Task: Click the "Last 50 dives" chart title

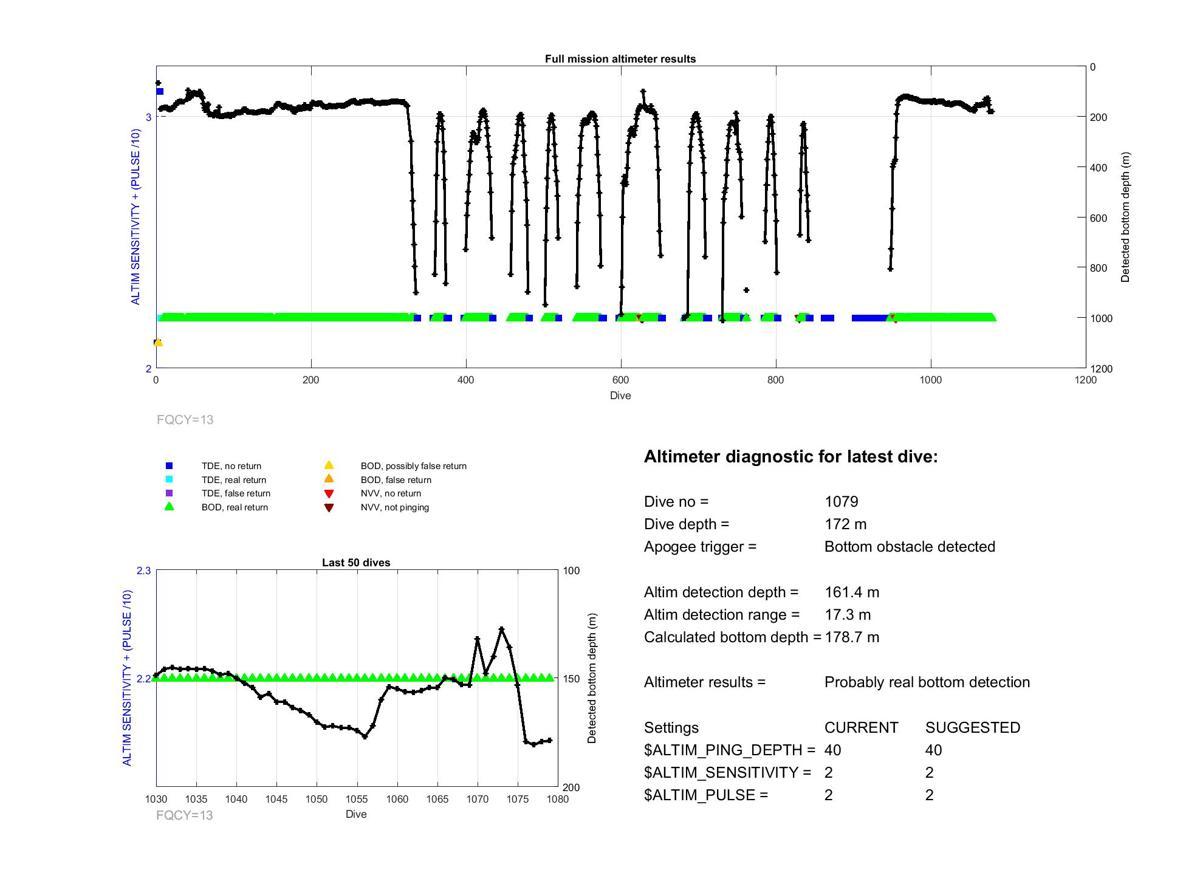Action: click(356, 563)
